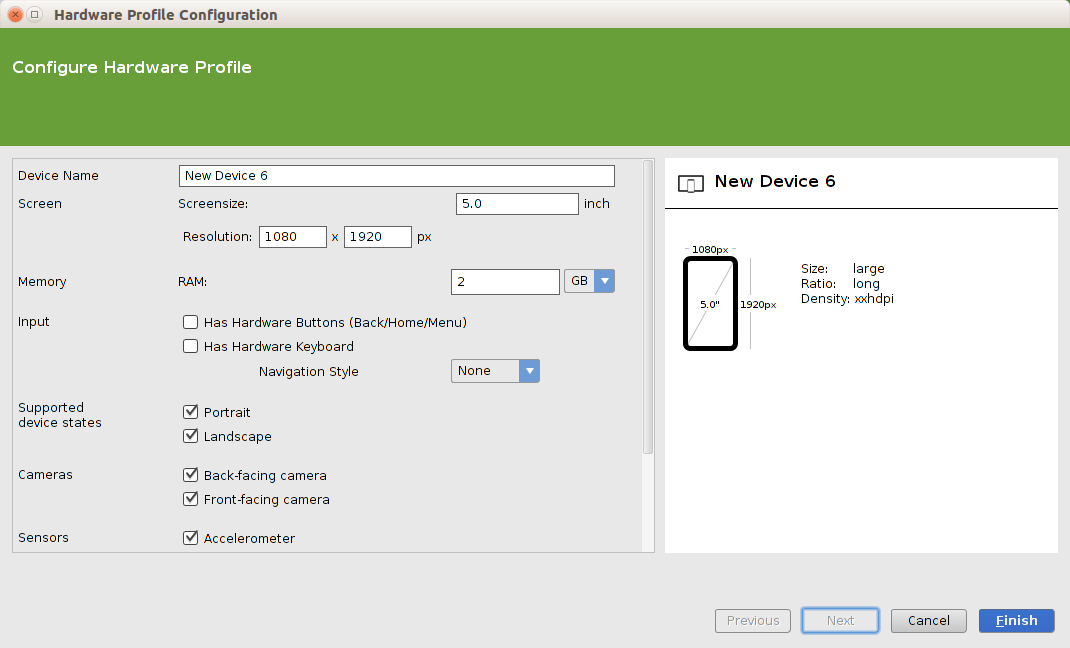The width and height of the screenshot is (1070, 648).
Task: Open the RAM unit GB dropdown
Action: [x=589, y=282]
